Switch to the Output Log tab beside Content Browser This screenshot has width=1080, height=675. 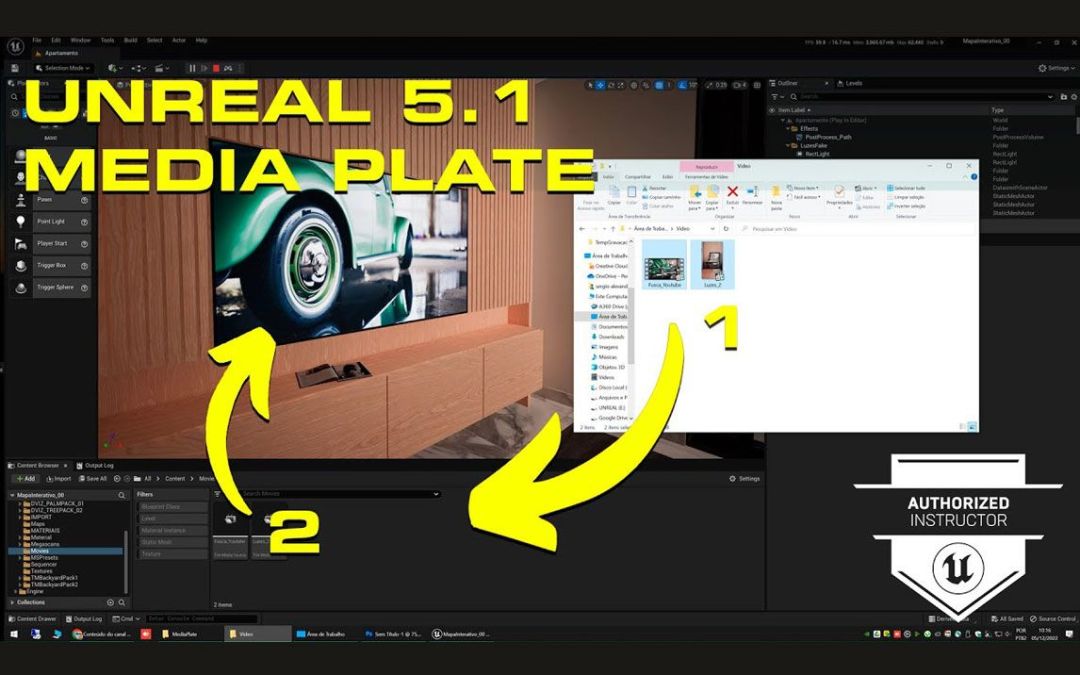pyautogui.click(x=94, y=466)
